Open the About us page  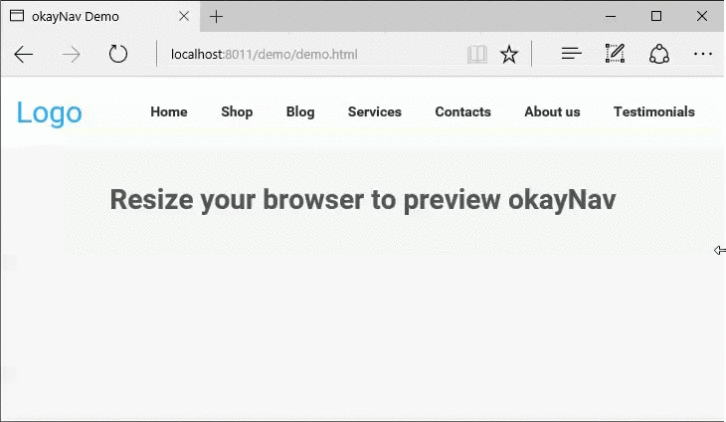coord(552,112)
